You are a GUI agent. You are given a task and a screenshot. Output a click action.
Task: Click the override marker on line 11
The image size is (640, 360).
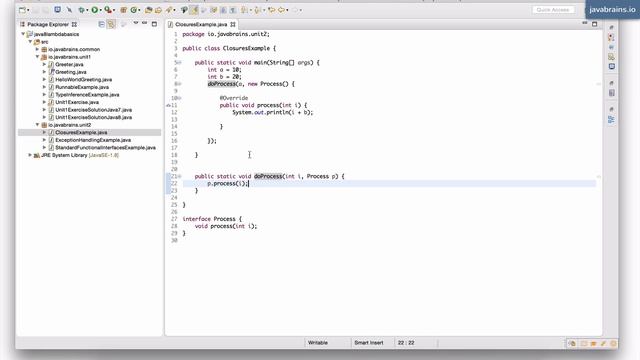168,105
